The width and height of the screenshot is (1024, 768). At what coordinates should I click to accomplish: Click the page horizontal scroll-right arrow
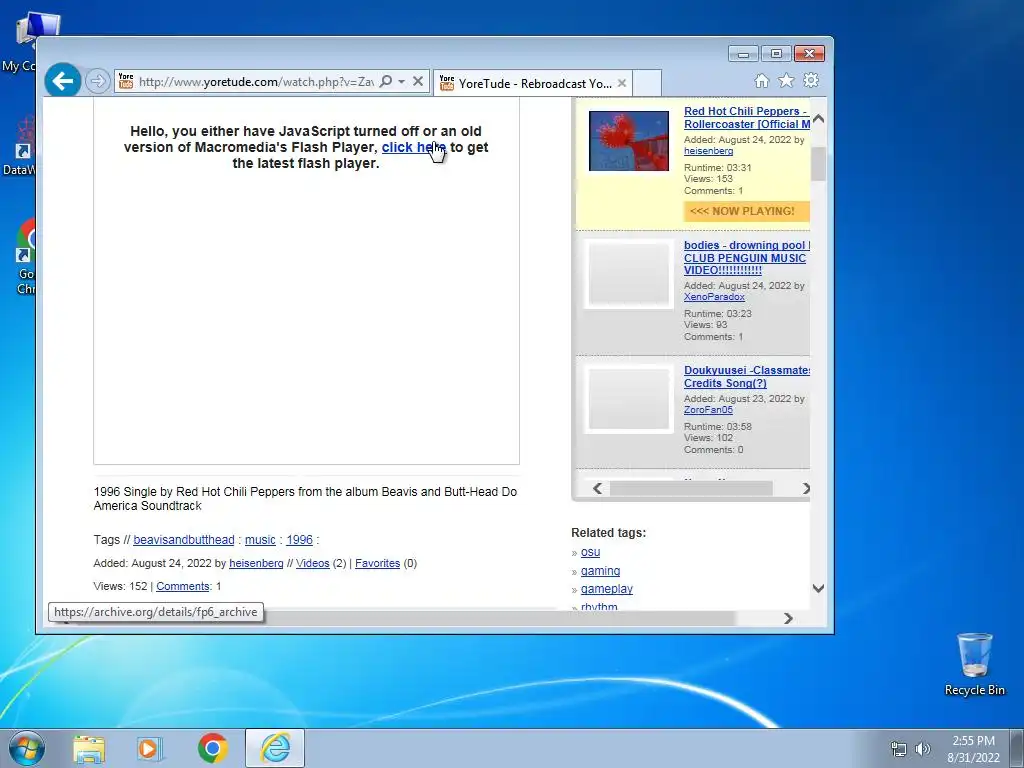[x=788, y=618]
